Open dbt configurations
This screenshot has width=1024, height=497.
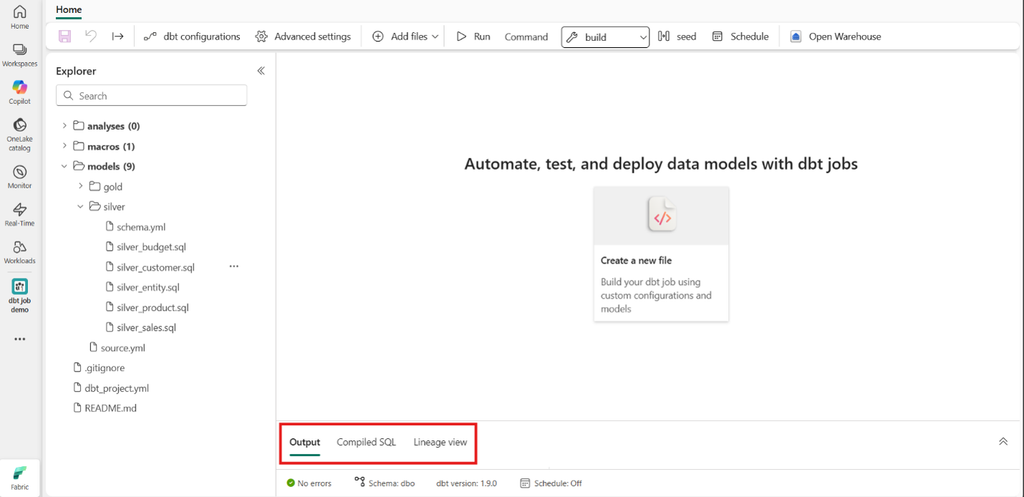[192, 37]
